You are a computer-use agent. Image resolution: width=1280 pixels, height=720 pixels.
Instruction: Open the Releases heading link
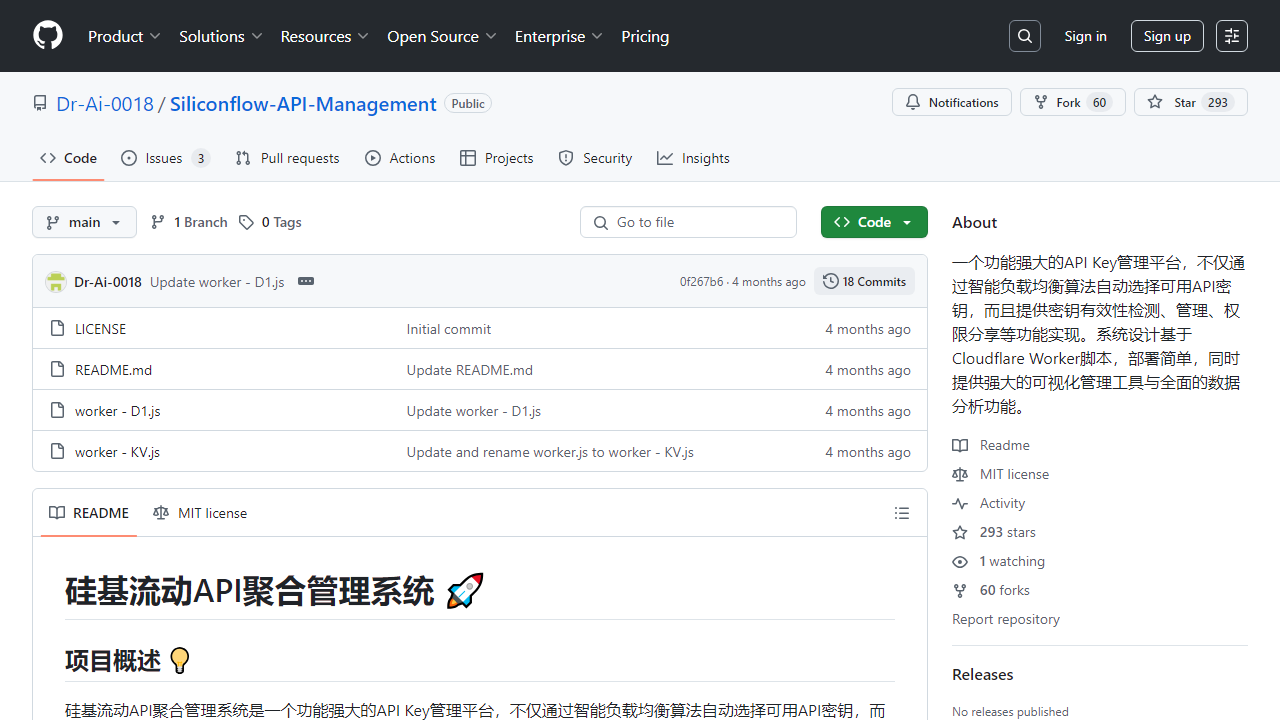(983, 674)
